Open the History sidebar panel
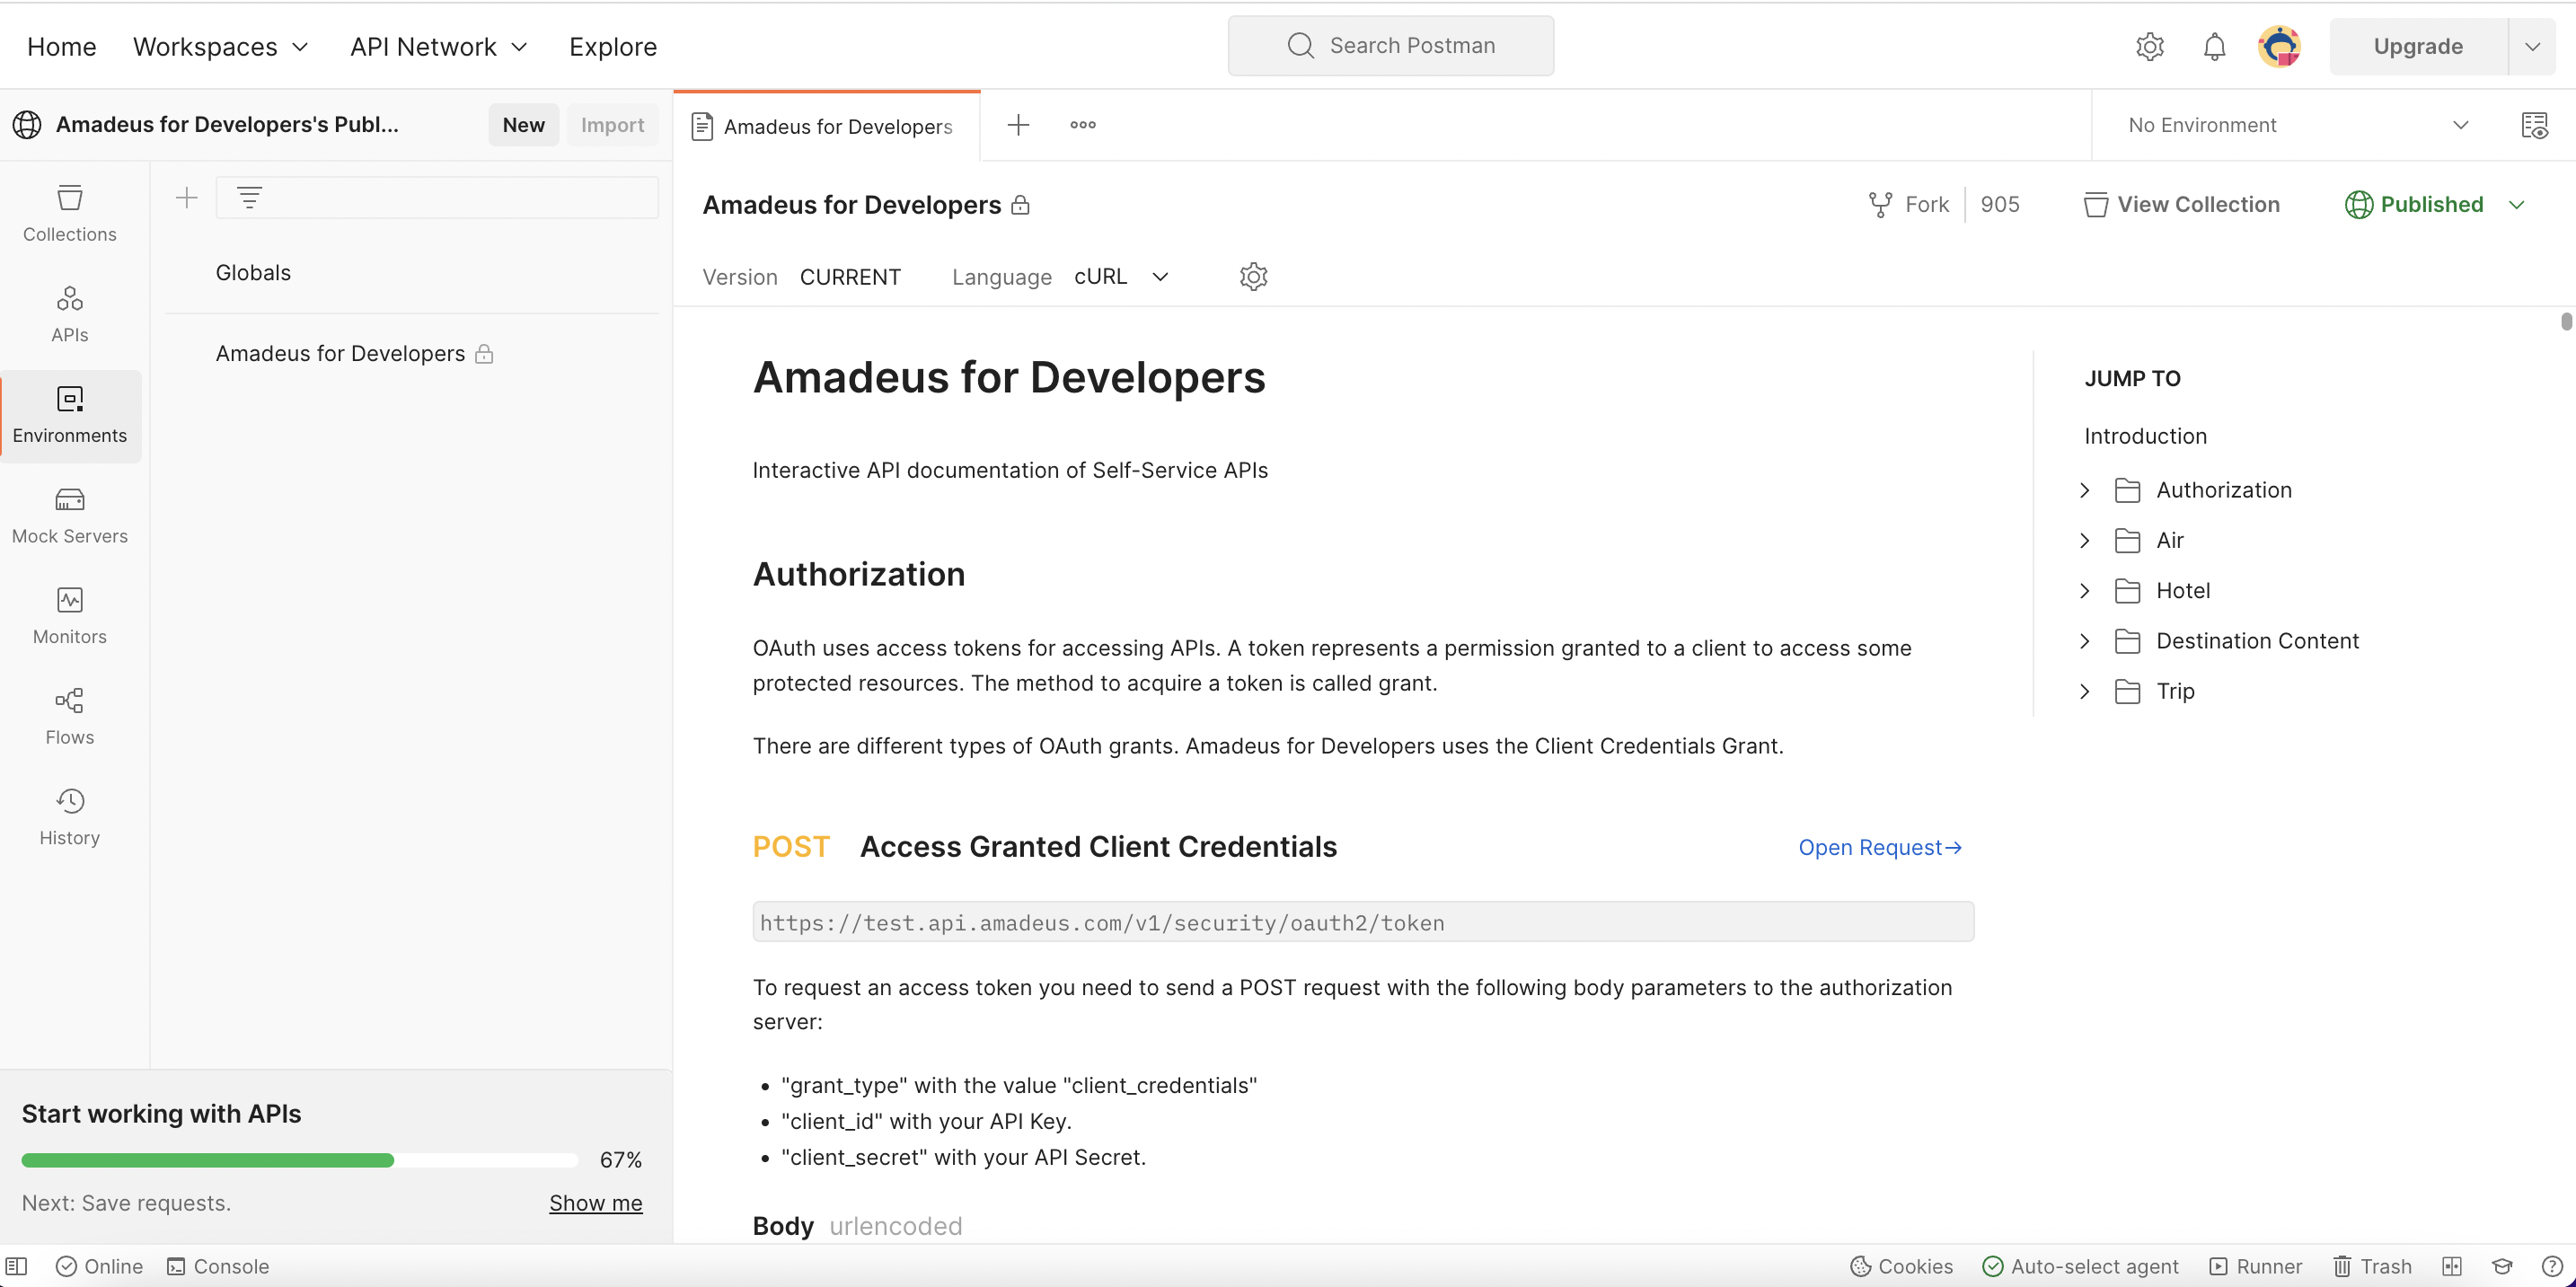Viewport: 2576px width, 1287px height. pos(70,817)
